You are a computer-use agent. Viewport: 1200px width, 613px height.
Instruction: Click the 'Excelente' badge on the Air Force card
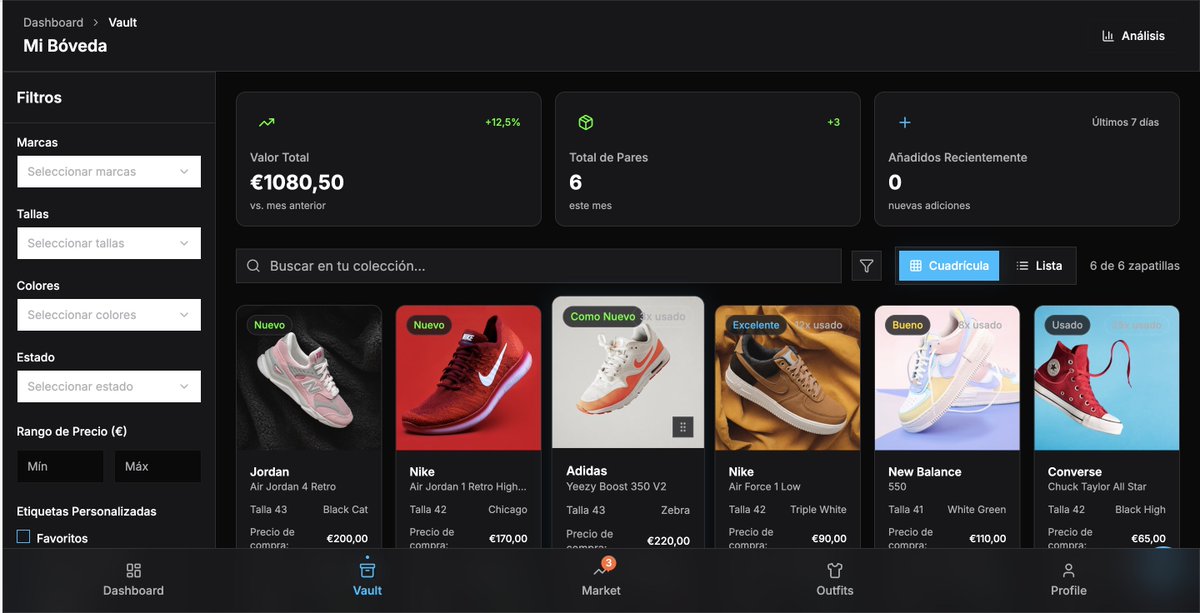[x=756, y=325]
